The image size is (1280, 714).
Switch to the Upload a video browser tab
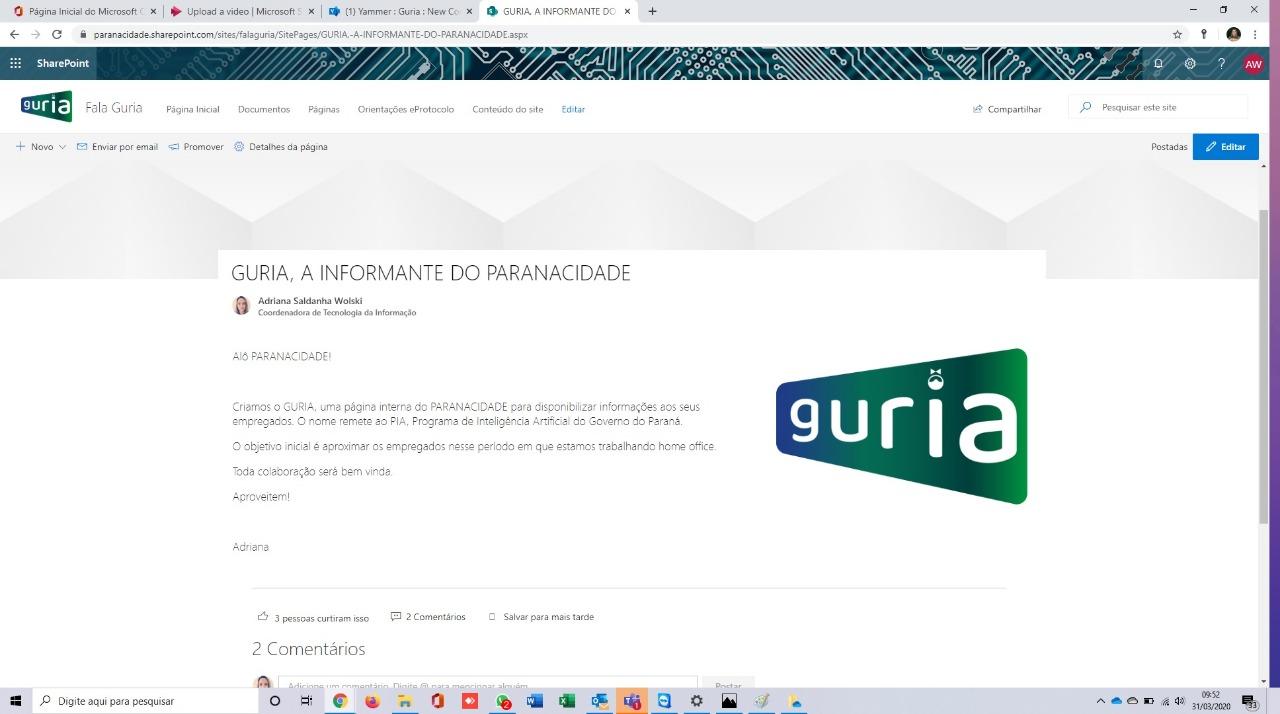pyautogui.click(x=241, y=11)
